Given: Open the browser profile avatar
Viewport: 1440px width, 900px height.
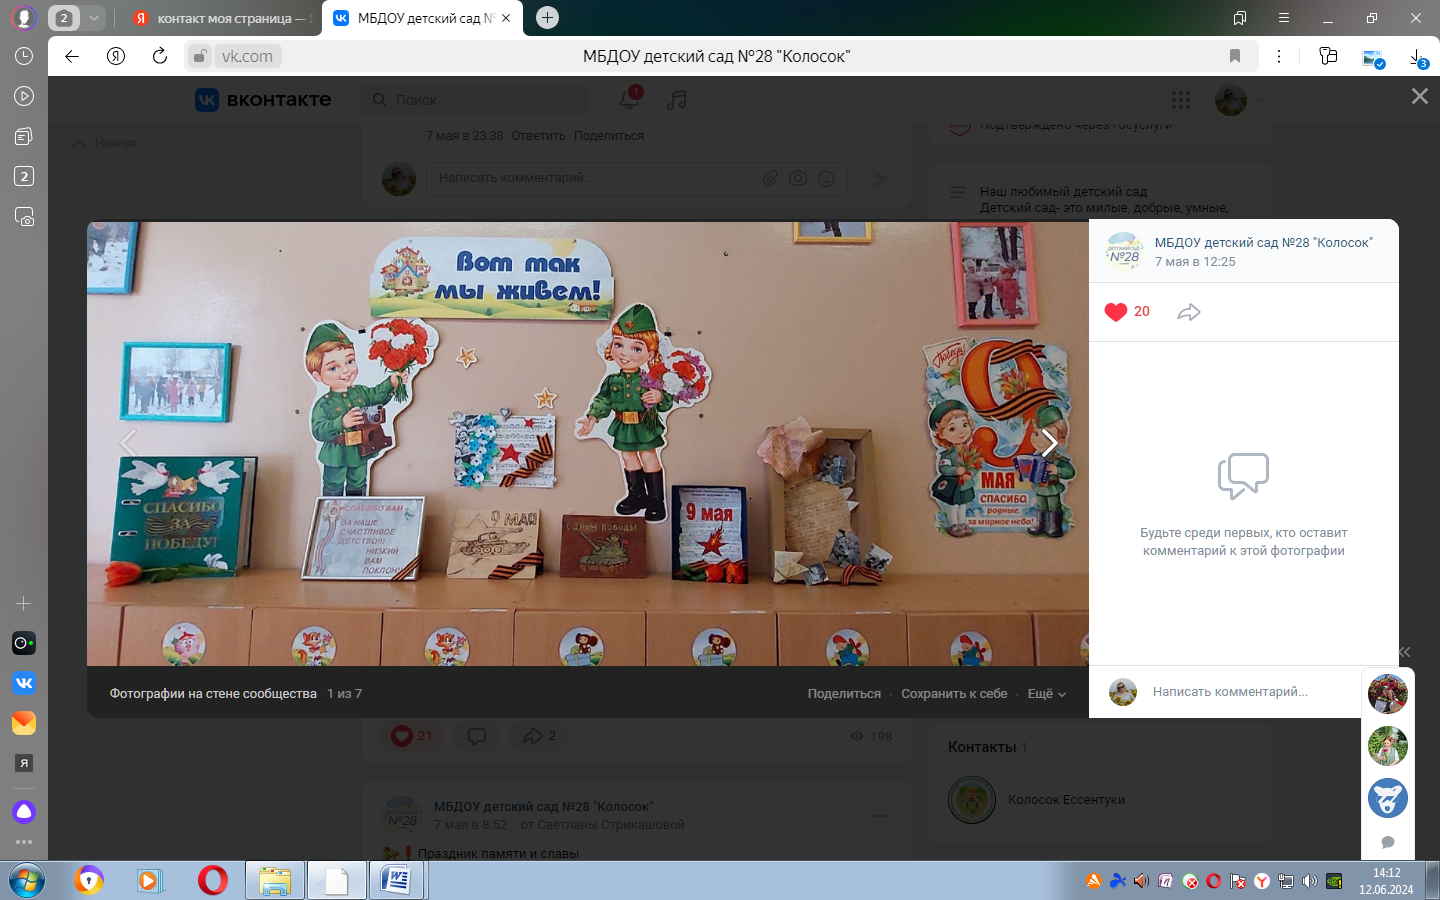Looking at the screenshot, I should 24,18.
